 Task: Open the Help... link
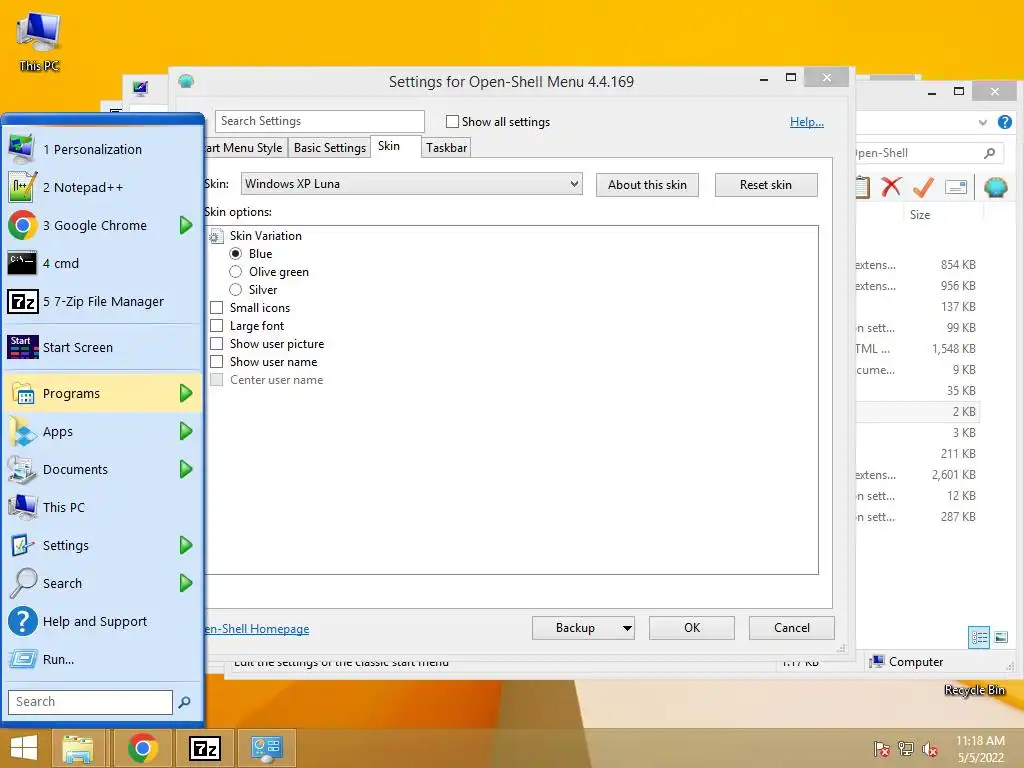tap(807, 122)
